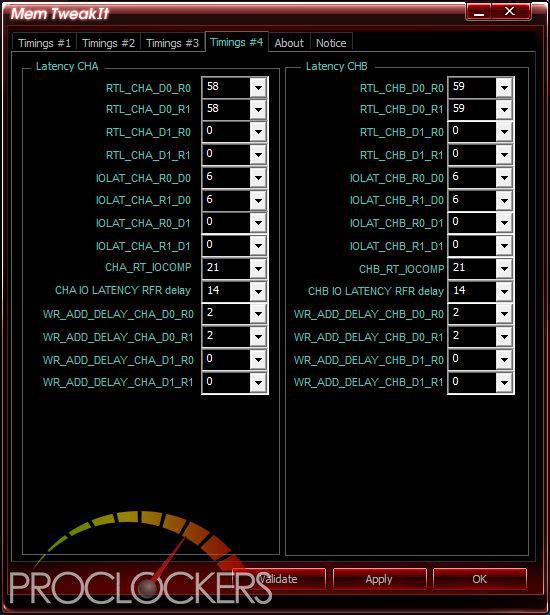The height and width of the screenshot is (615, 550).
Task: Minimize the Mem TweakIt window
Action: click(479, 12)
